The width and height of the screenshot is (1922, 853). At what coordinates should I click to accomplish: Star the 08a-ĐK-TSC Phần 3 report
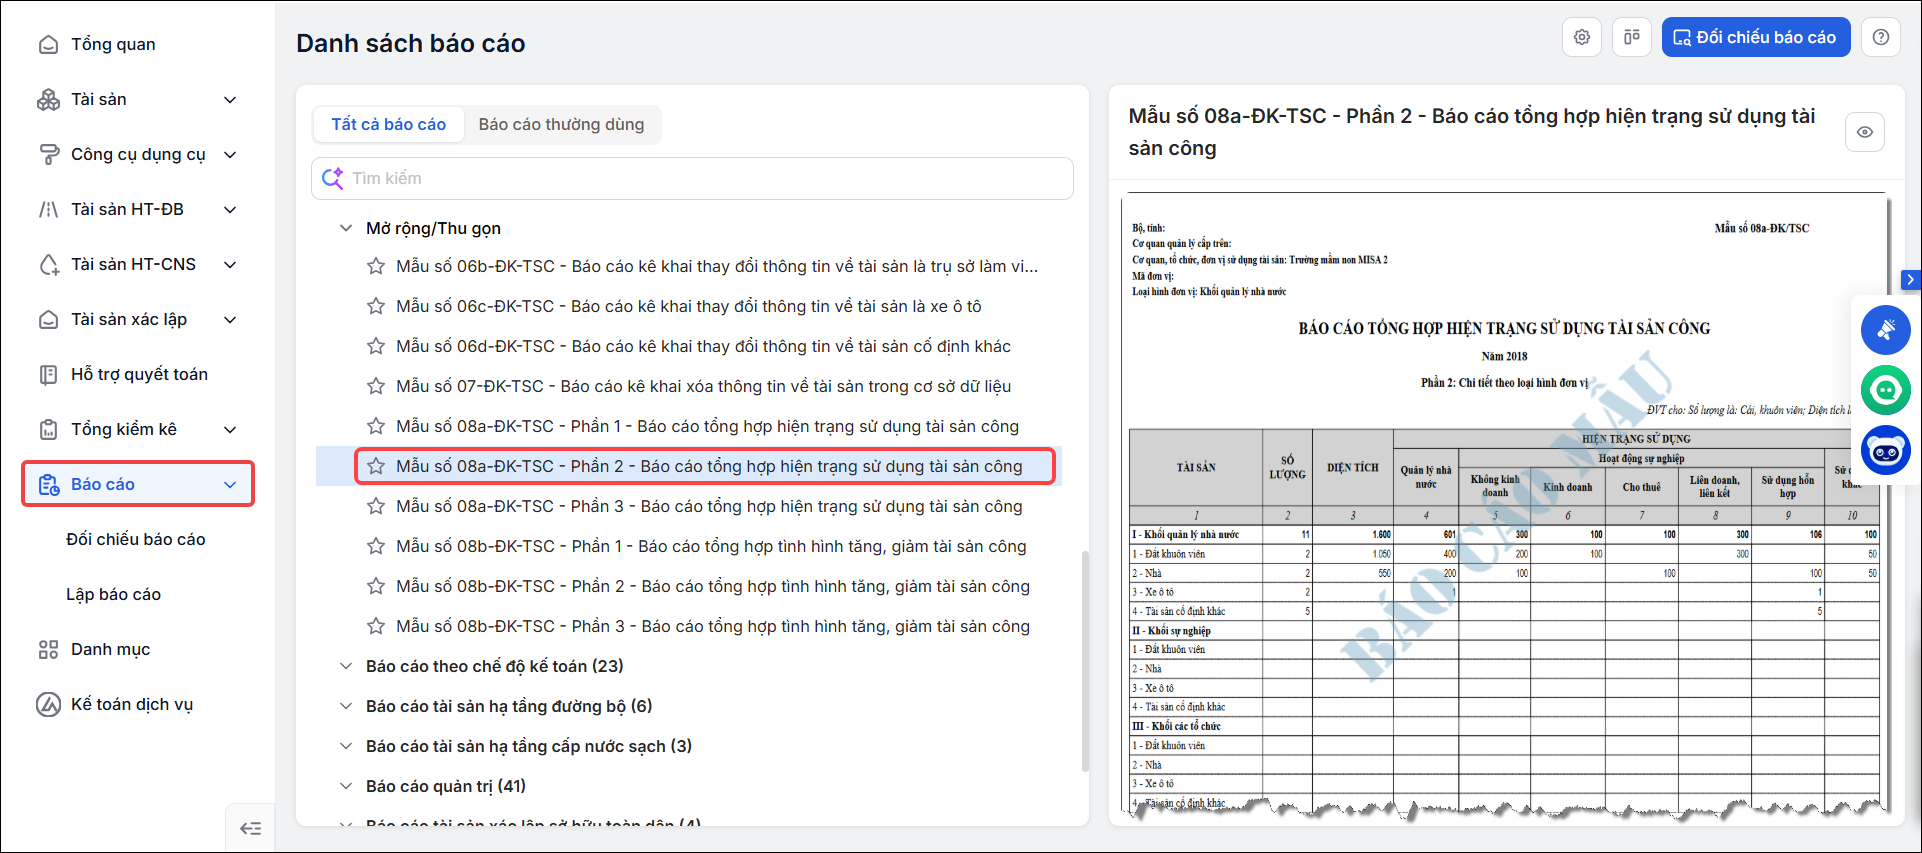pos(376,506)
